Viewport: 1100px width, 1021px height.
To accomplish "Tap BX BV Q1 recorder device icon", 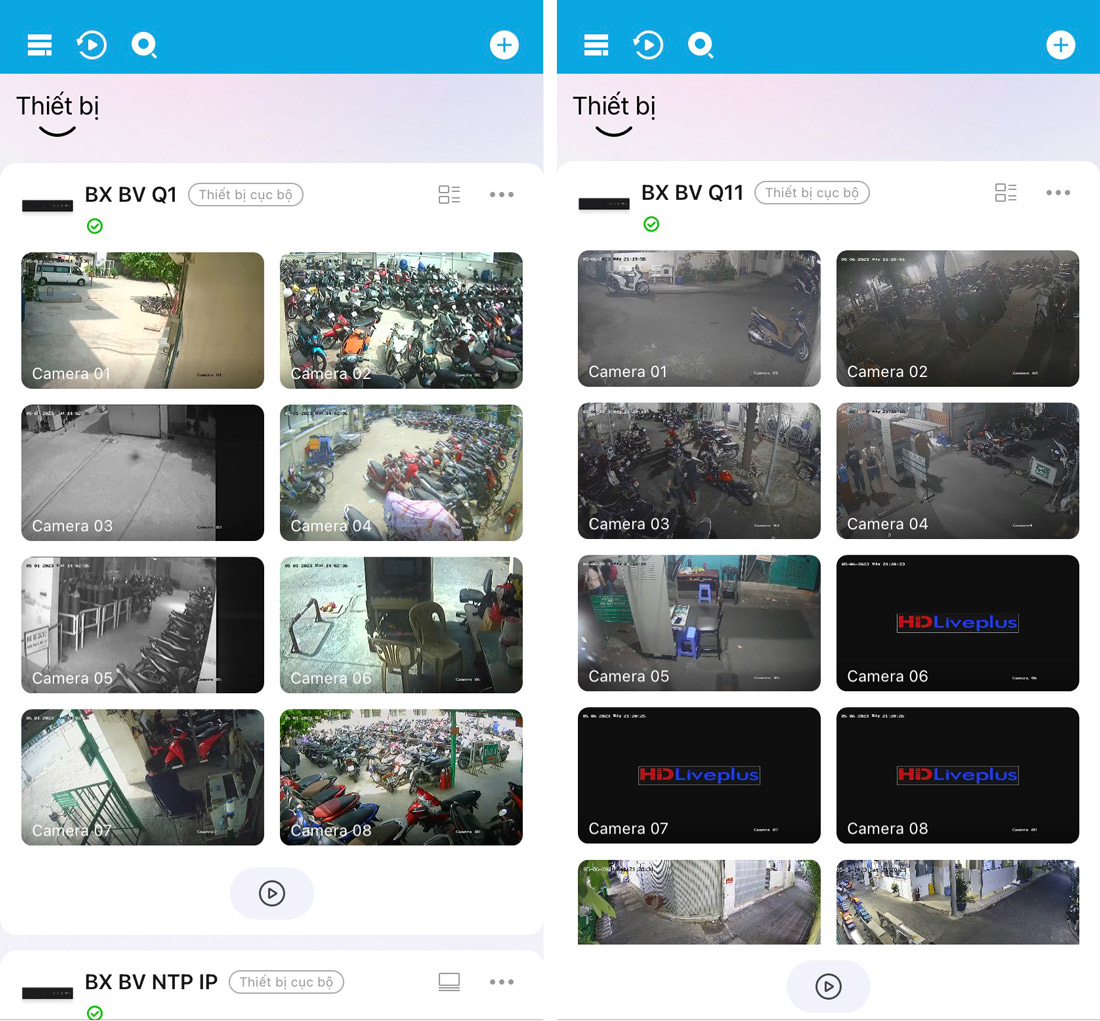I will coord(47,206).
